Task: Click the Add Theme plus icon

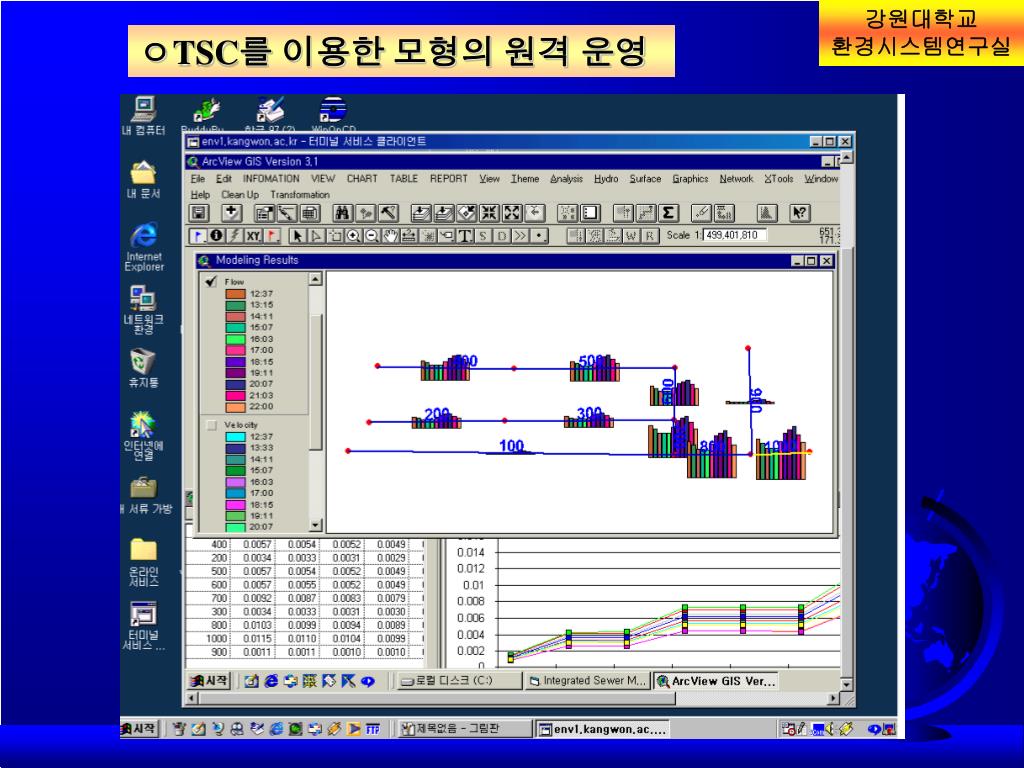Action: click(x=231, y=213)
